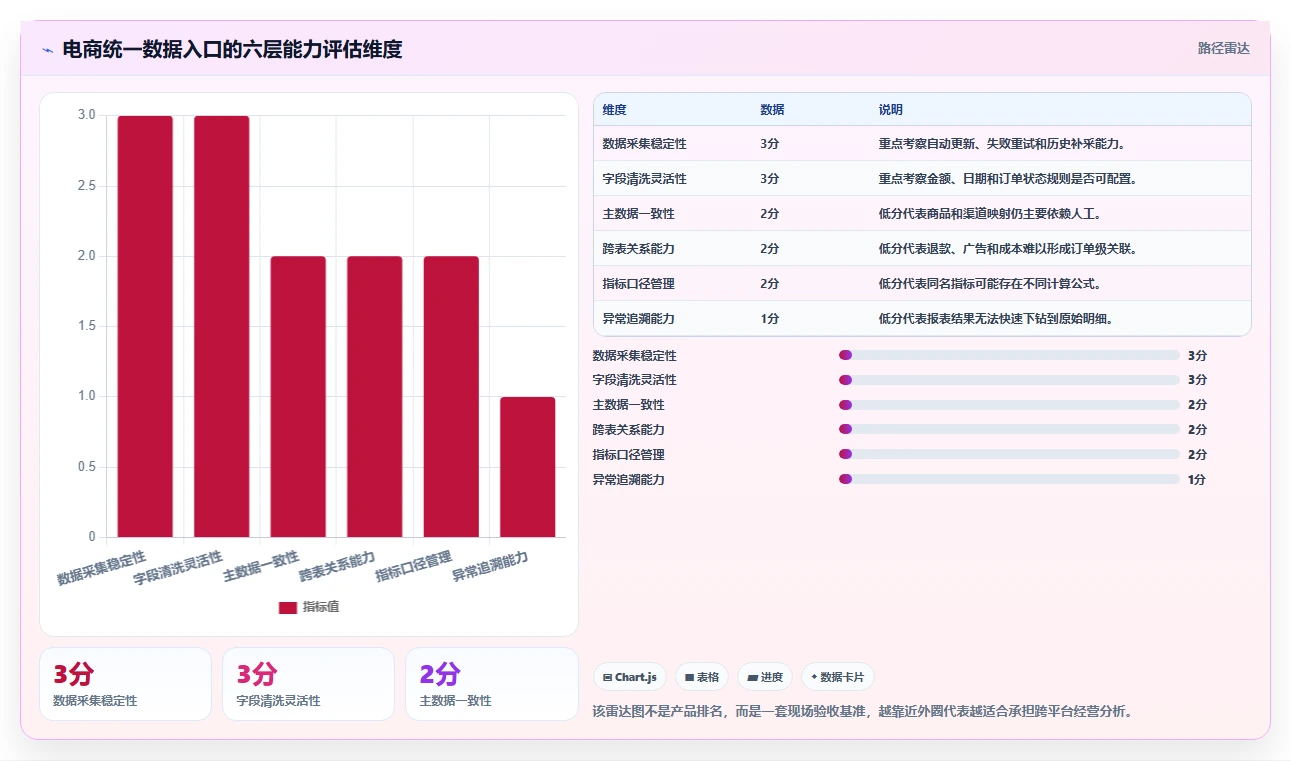Click description 低分代表商品和渠道映射仍主要依赖人工。
This screenshot has width=1291, height=761.
pos(990,213)
